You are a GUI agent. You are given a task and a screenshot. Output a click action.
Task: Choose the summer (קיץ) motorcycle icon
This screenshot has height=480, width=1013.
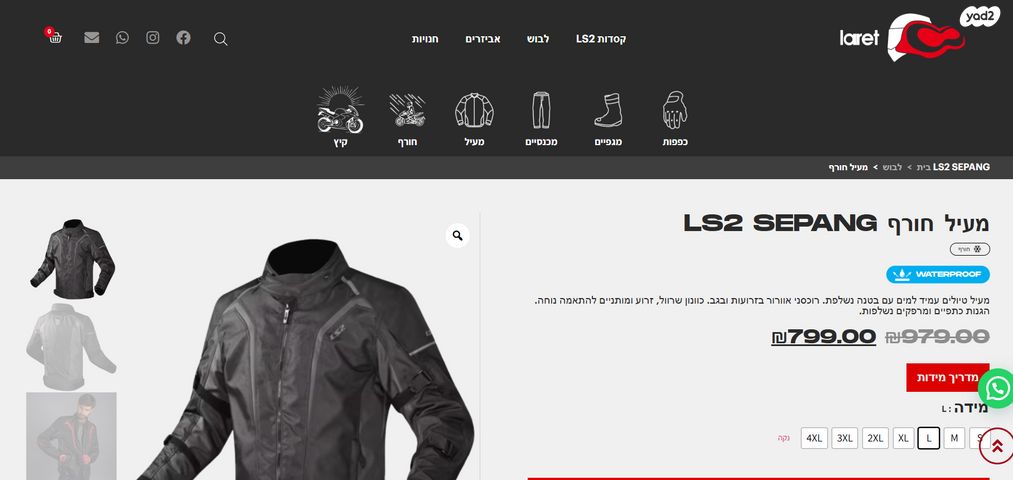click(340, 118)
